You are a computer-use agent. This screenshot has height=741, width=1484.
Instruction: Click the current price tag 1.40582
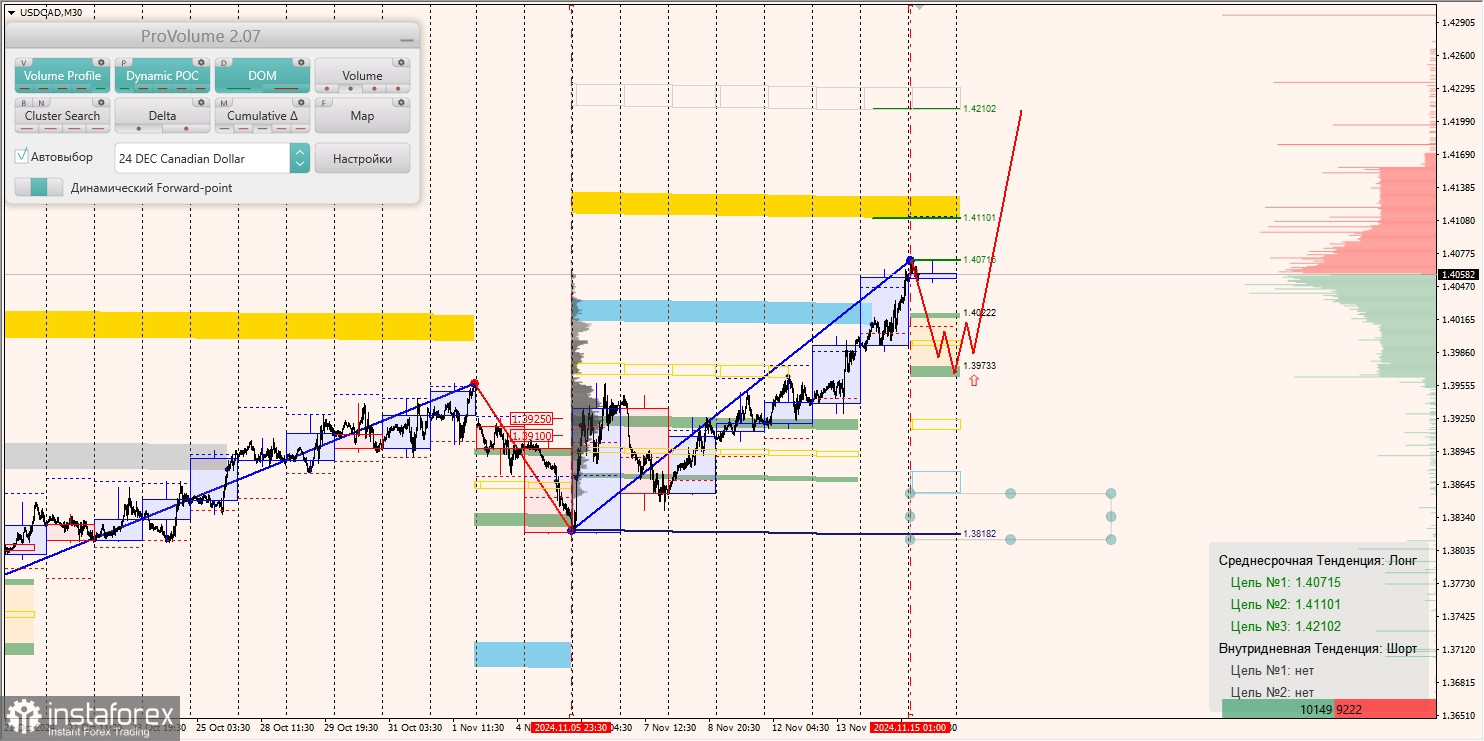tap(1458, 274)
